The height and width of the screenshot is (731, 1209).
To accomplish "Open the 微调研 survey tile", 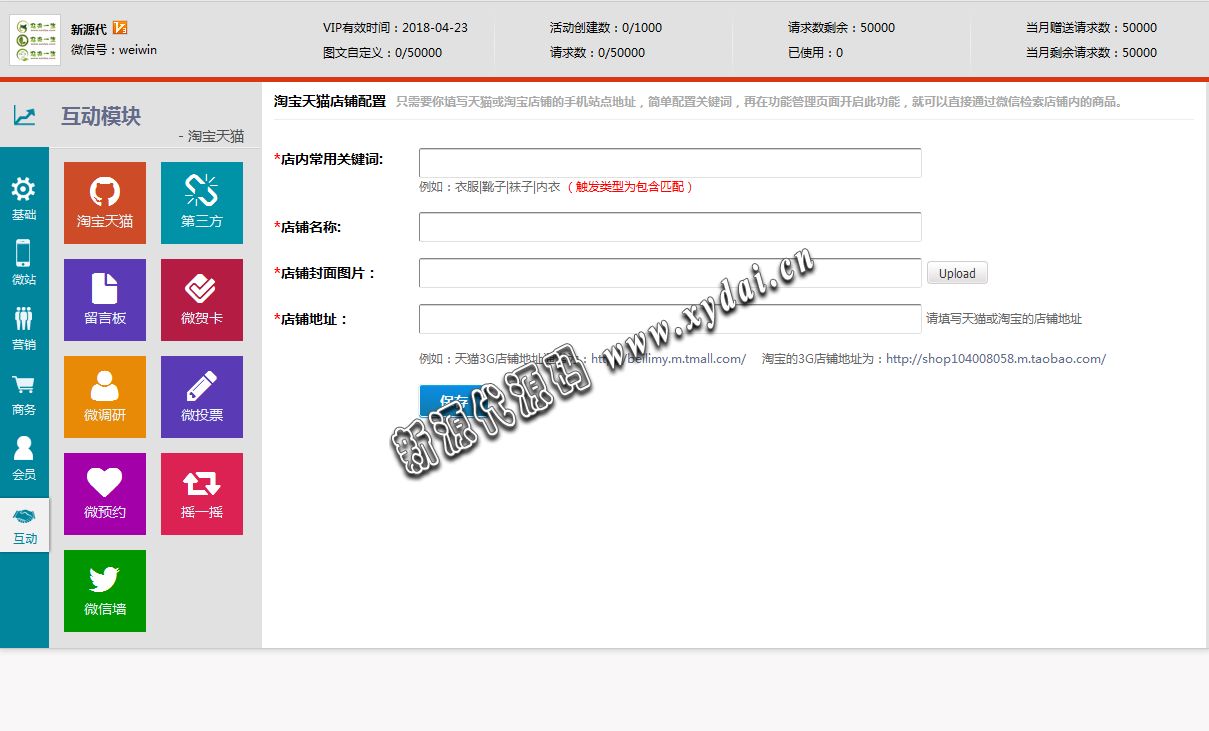I will [105, 397].
